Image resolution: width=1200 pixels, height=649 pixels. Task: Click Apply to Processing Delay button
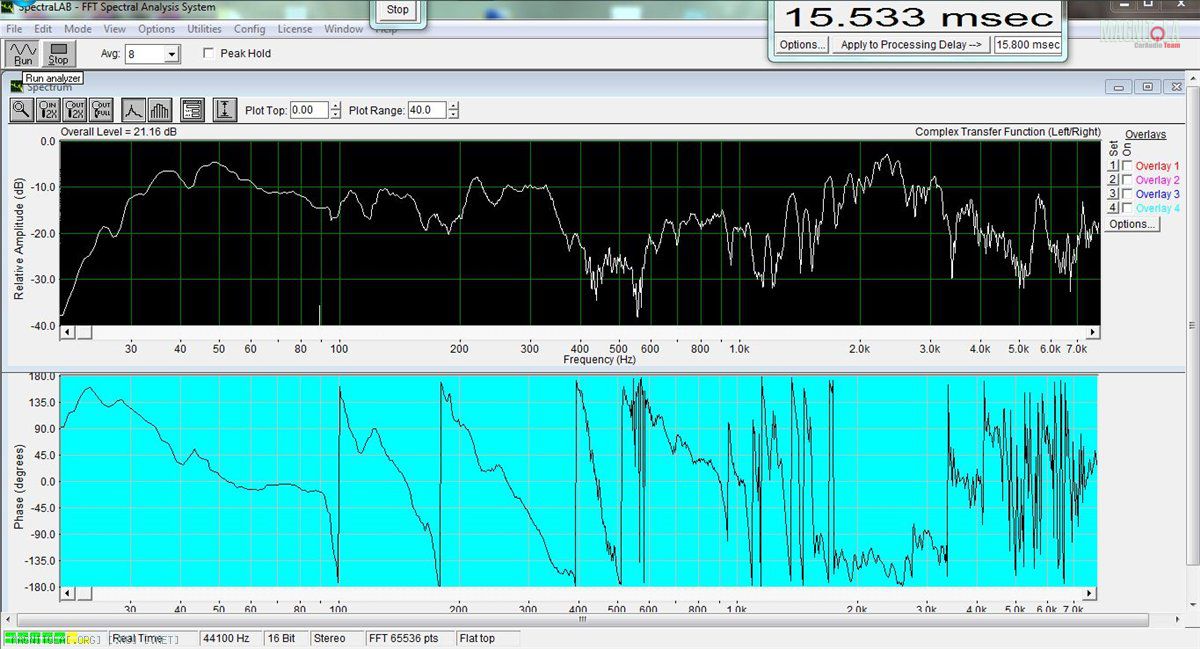pyautogui.click(x=911, y=45)
